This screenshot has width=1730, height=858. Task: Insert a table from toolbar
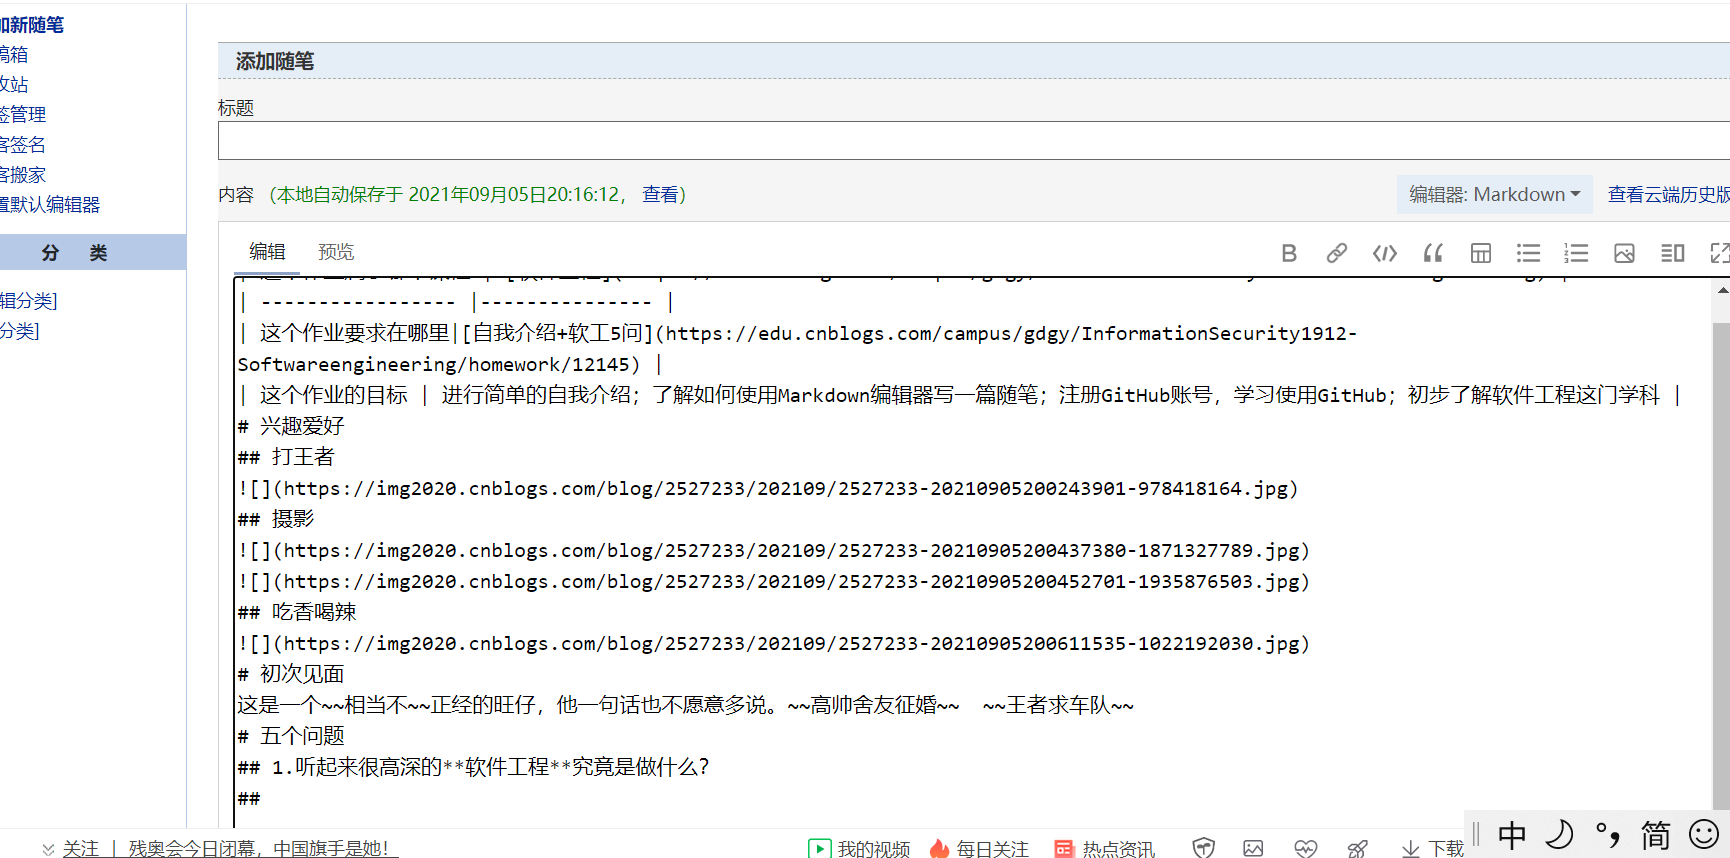[x=1481, y=253]
